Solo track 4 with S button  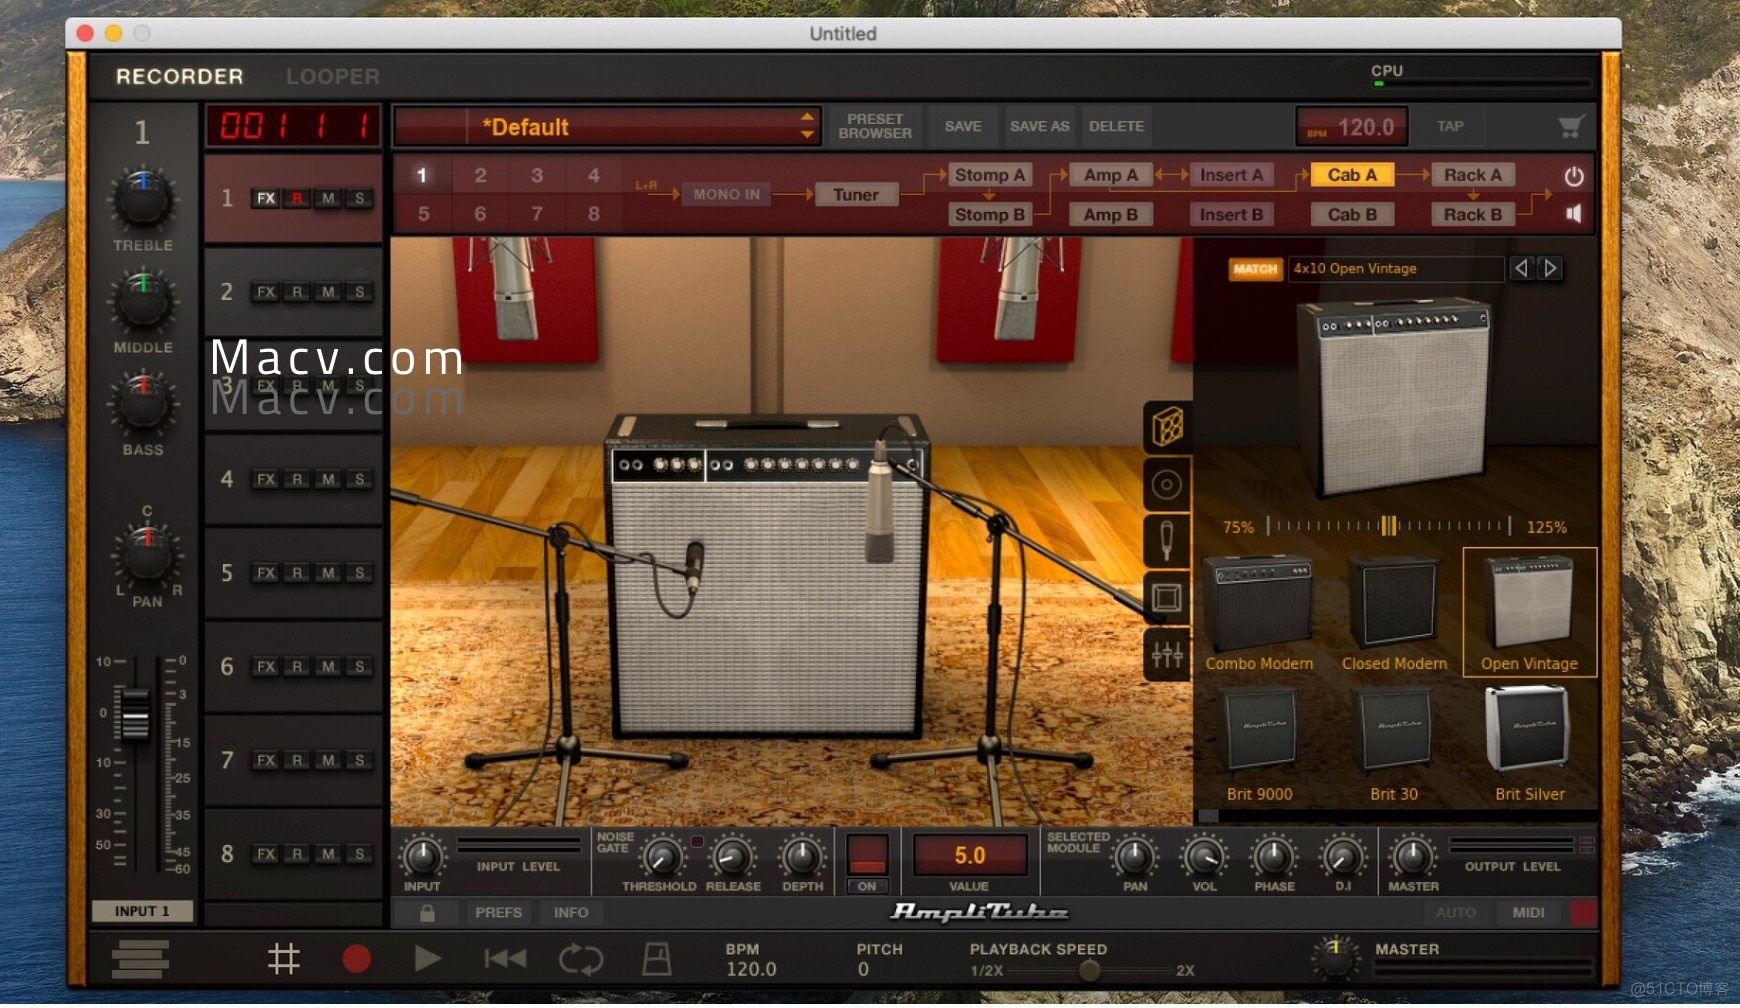pyautogui.click(x=359, y=479)
